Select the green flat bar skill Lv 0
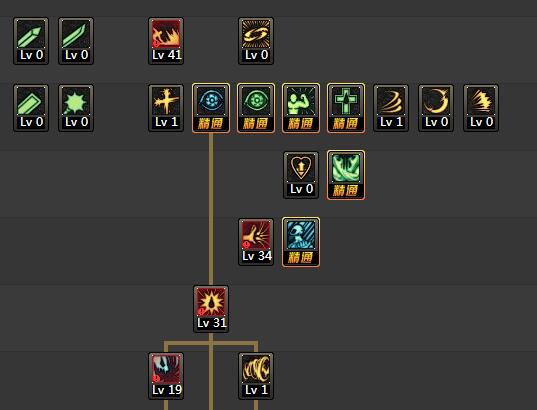 pyautogui.click(x=31, y=108)
